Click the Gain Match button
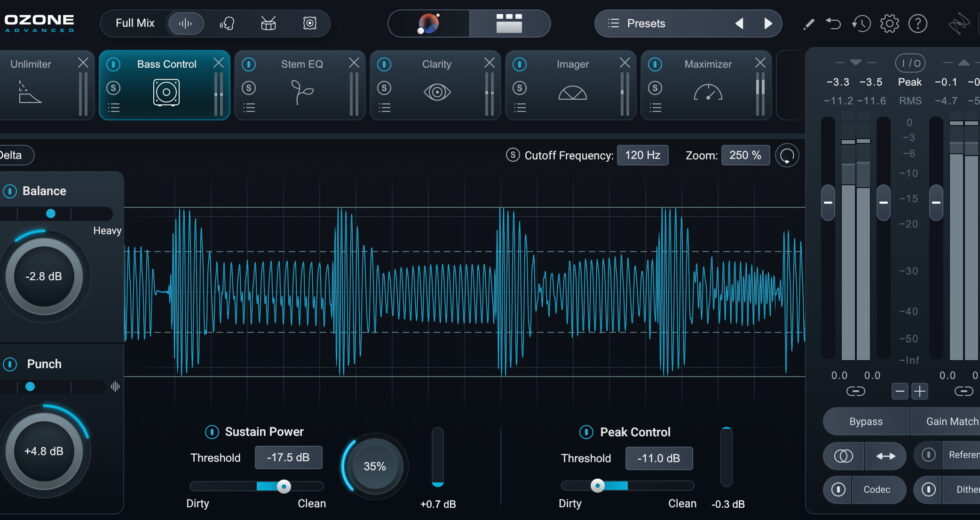Screen dimensions: 980x520 click(945, 422)
